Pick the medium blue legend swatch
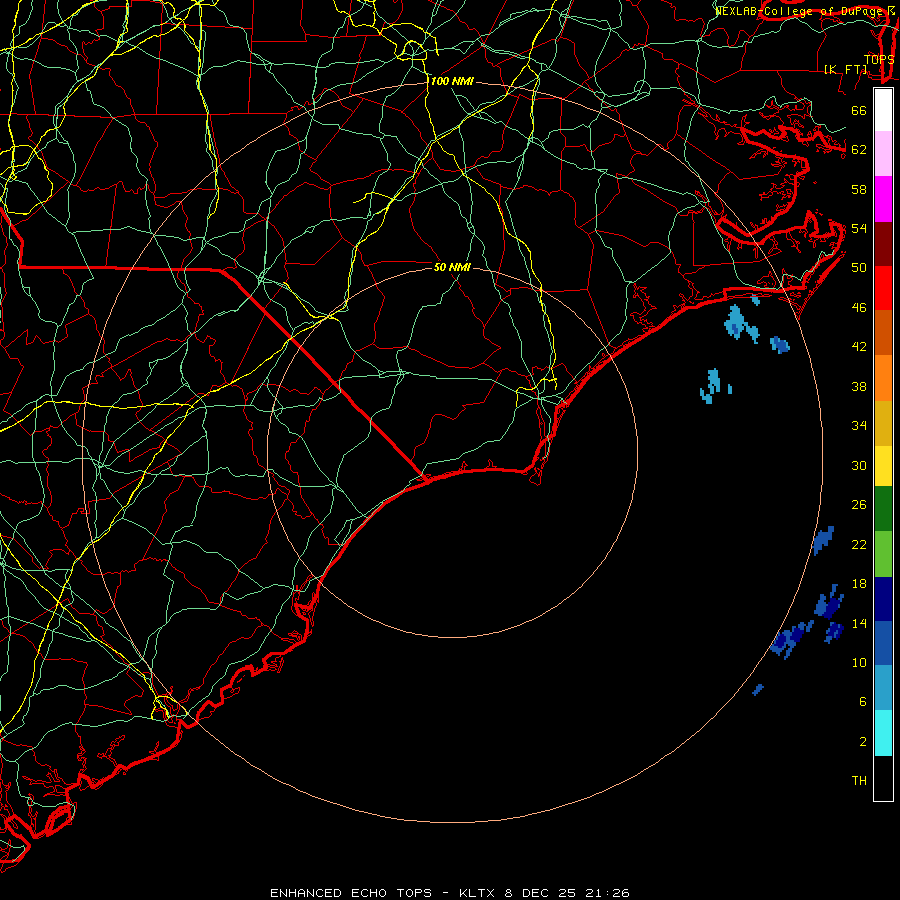 pos(883,643)
